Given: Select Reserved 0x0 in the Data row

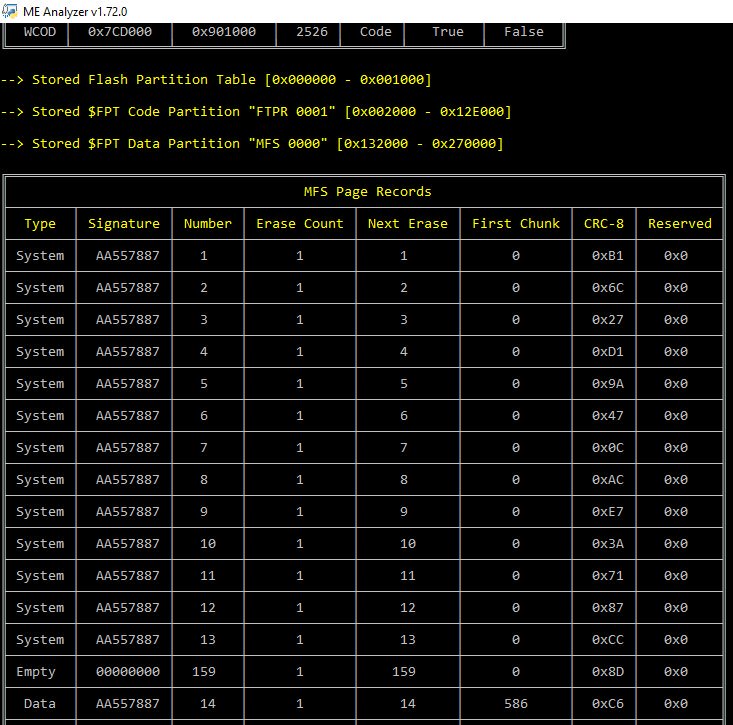Looking at the screenshot, I should [x=676, y=704].
